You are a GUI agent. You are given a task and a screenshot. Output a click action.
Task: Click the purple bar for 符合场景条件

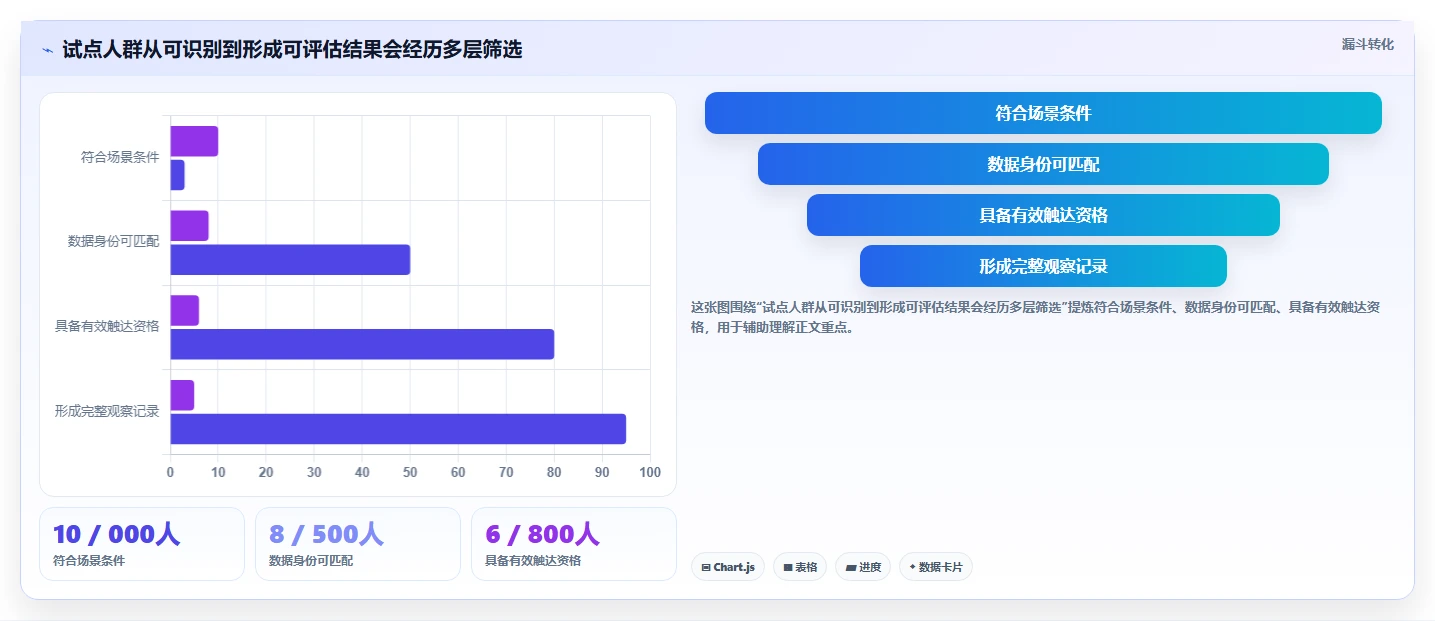pyautogui.click(x=194, y=141)
